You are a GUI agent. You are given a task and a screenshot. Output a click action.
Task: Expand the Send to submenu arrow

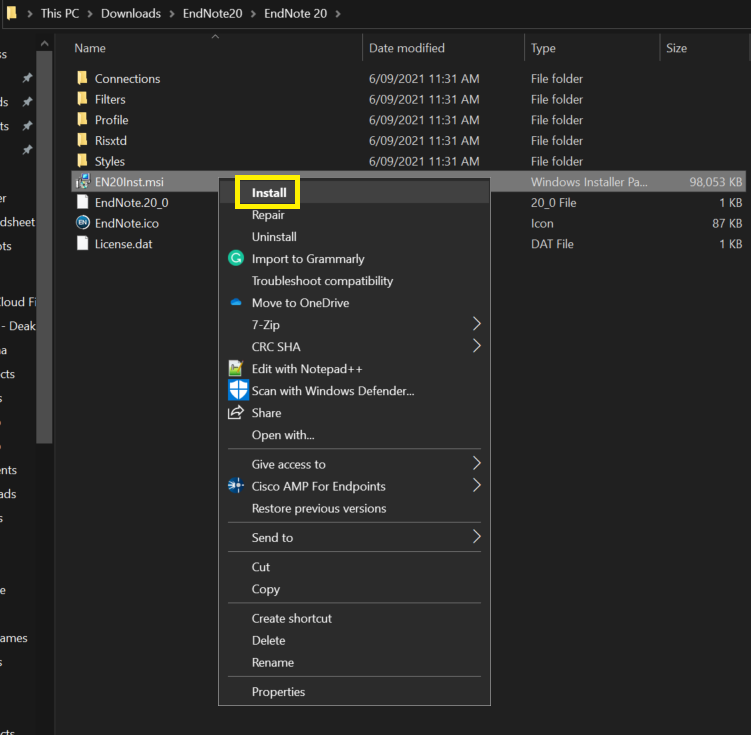(x=476, y=536)
